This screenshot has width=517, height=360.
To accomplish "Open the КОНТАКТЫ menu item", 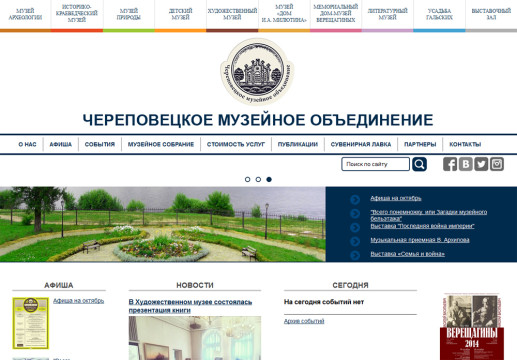I will point(465,144).
